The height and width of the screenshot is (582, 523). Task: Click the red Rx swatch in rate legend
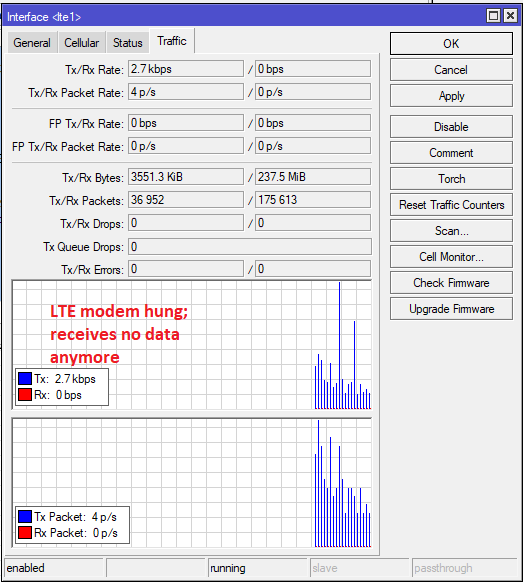coord(25,395)
